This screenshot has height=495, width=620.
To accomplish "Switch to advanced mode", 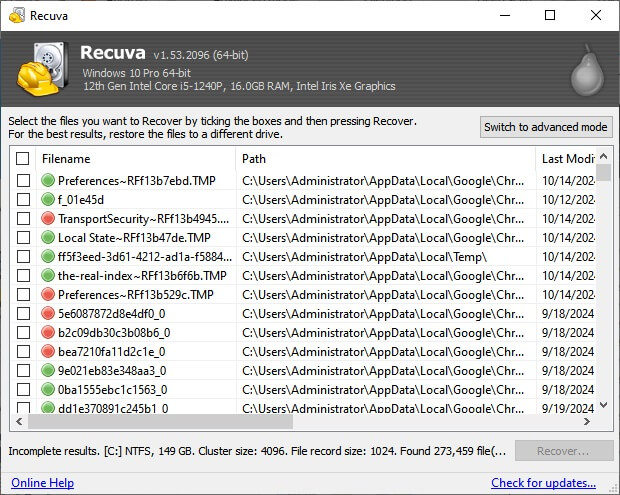I will pos(545,127).
